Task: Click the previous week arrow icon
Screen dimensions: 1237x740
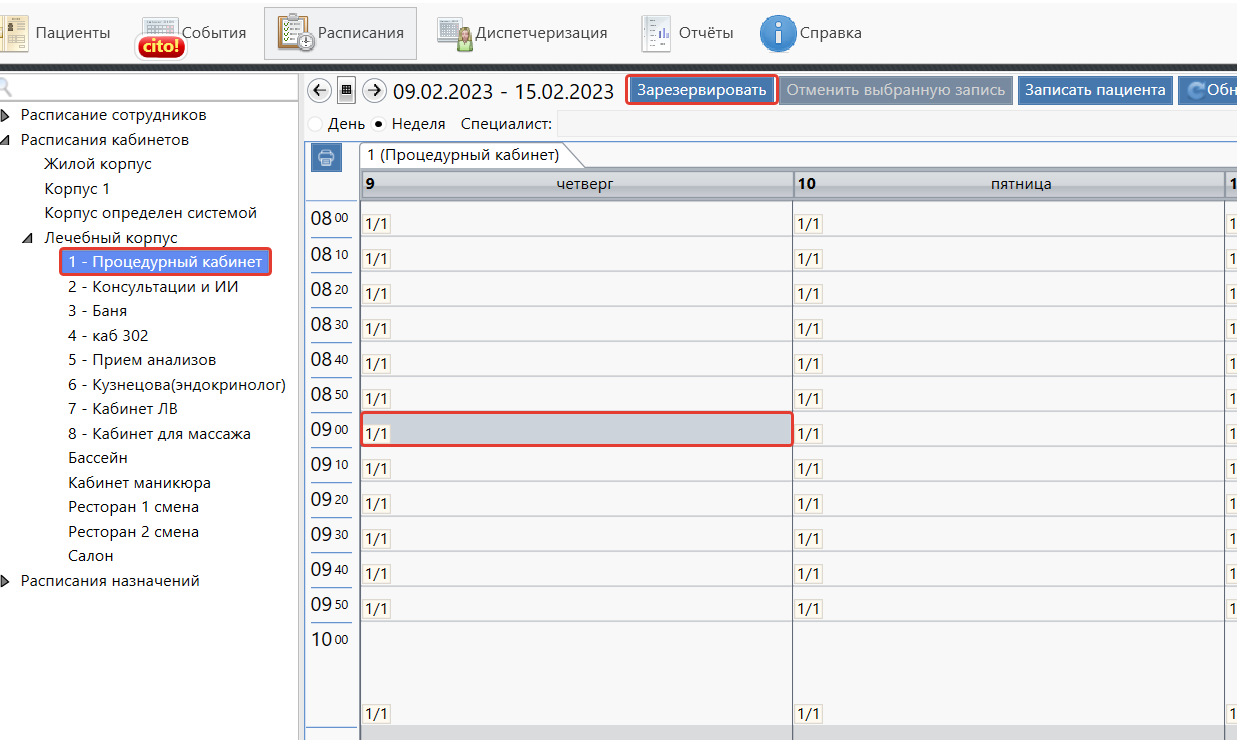Action: [x=319, y=91]
